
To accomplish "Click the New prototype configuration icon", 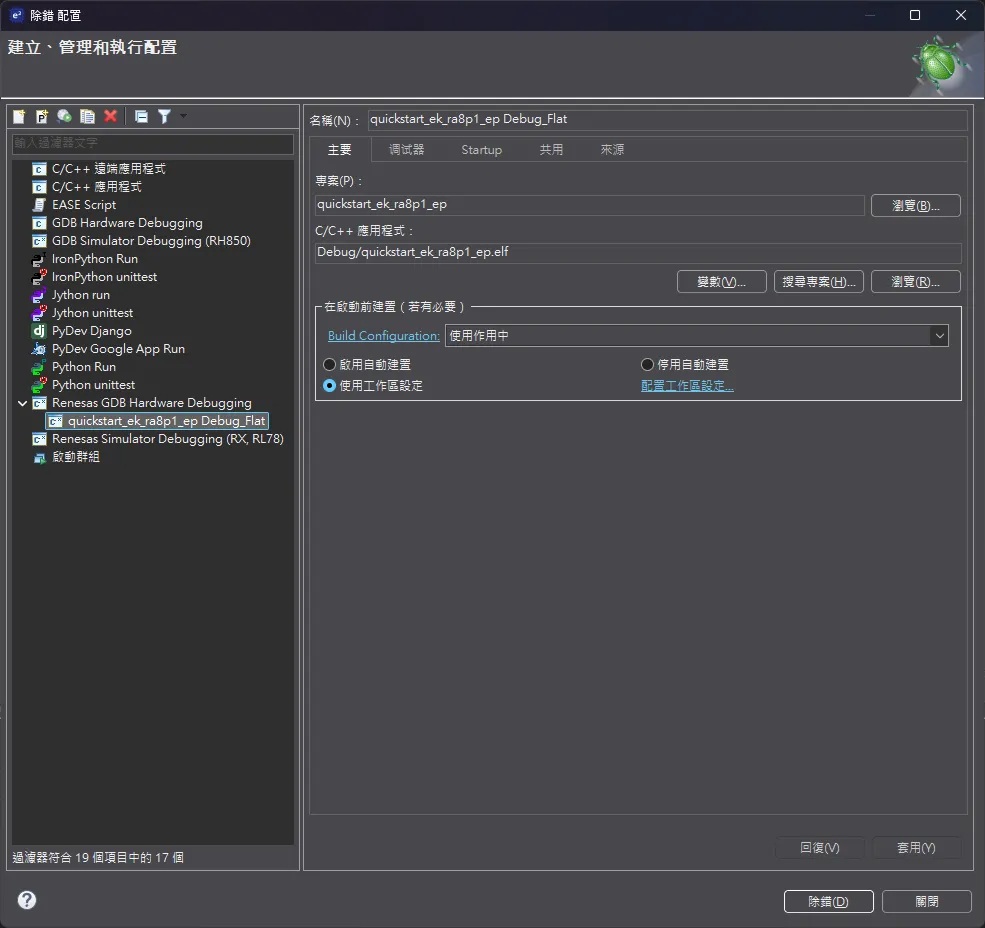I will tap(42, 116).
